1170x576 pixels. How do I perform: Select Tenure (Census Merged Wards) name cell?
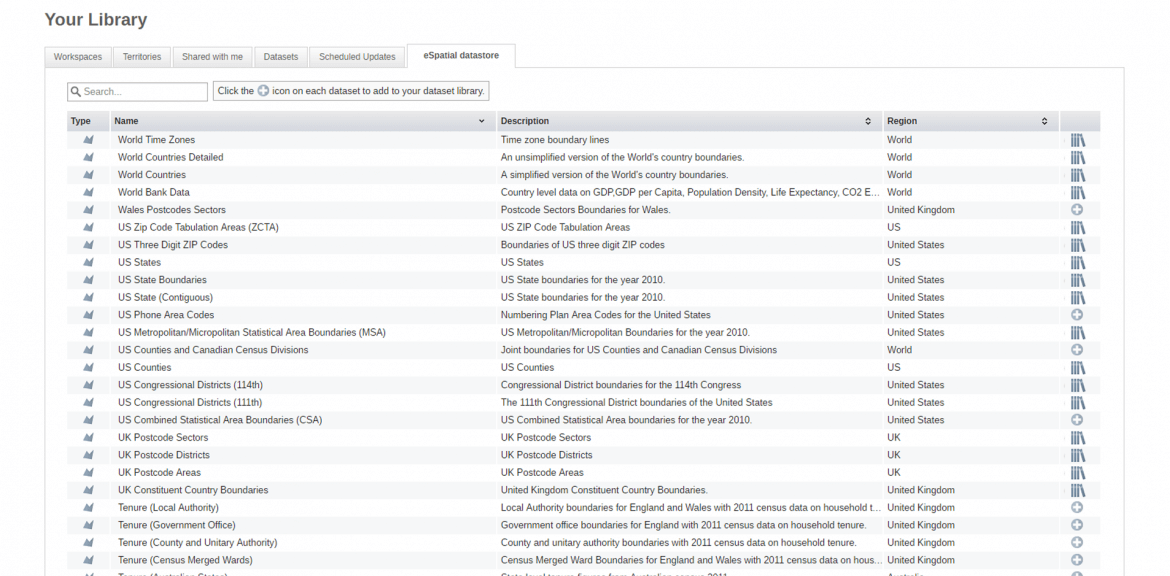(x=303, y=560)
